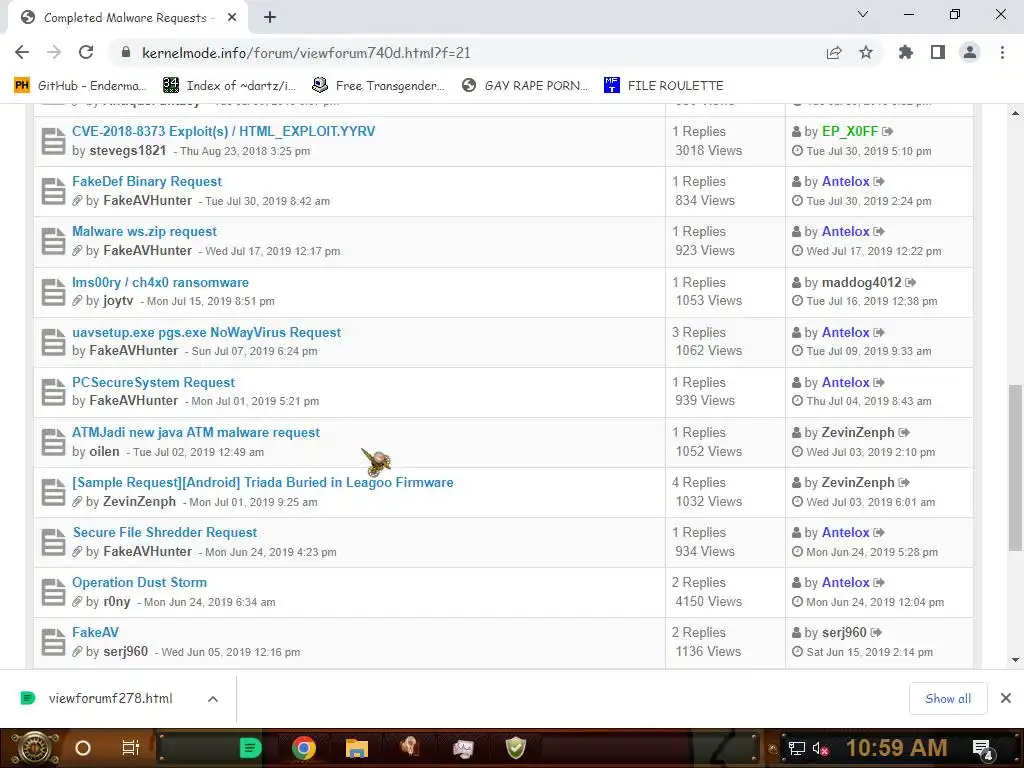Open network tray icon
1024x768 pixels.
[797, 748]
